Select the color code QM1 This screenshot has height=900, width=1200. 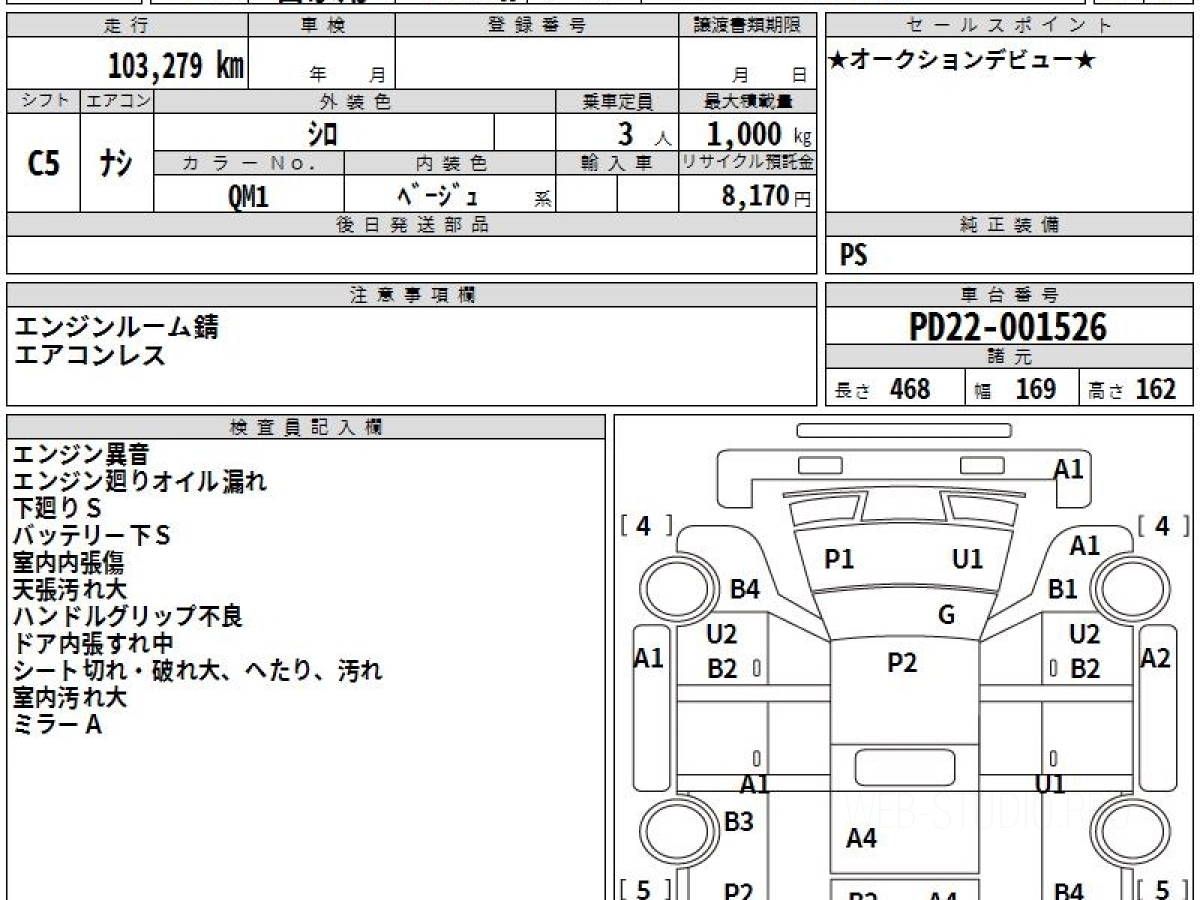[248, 196]
